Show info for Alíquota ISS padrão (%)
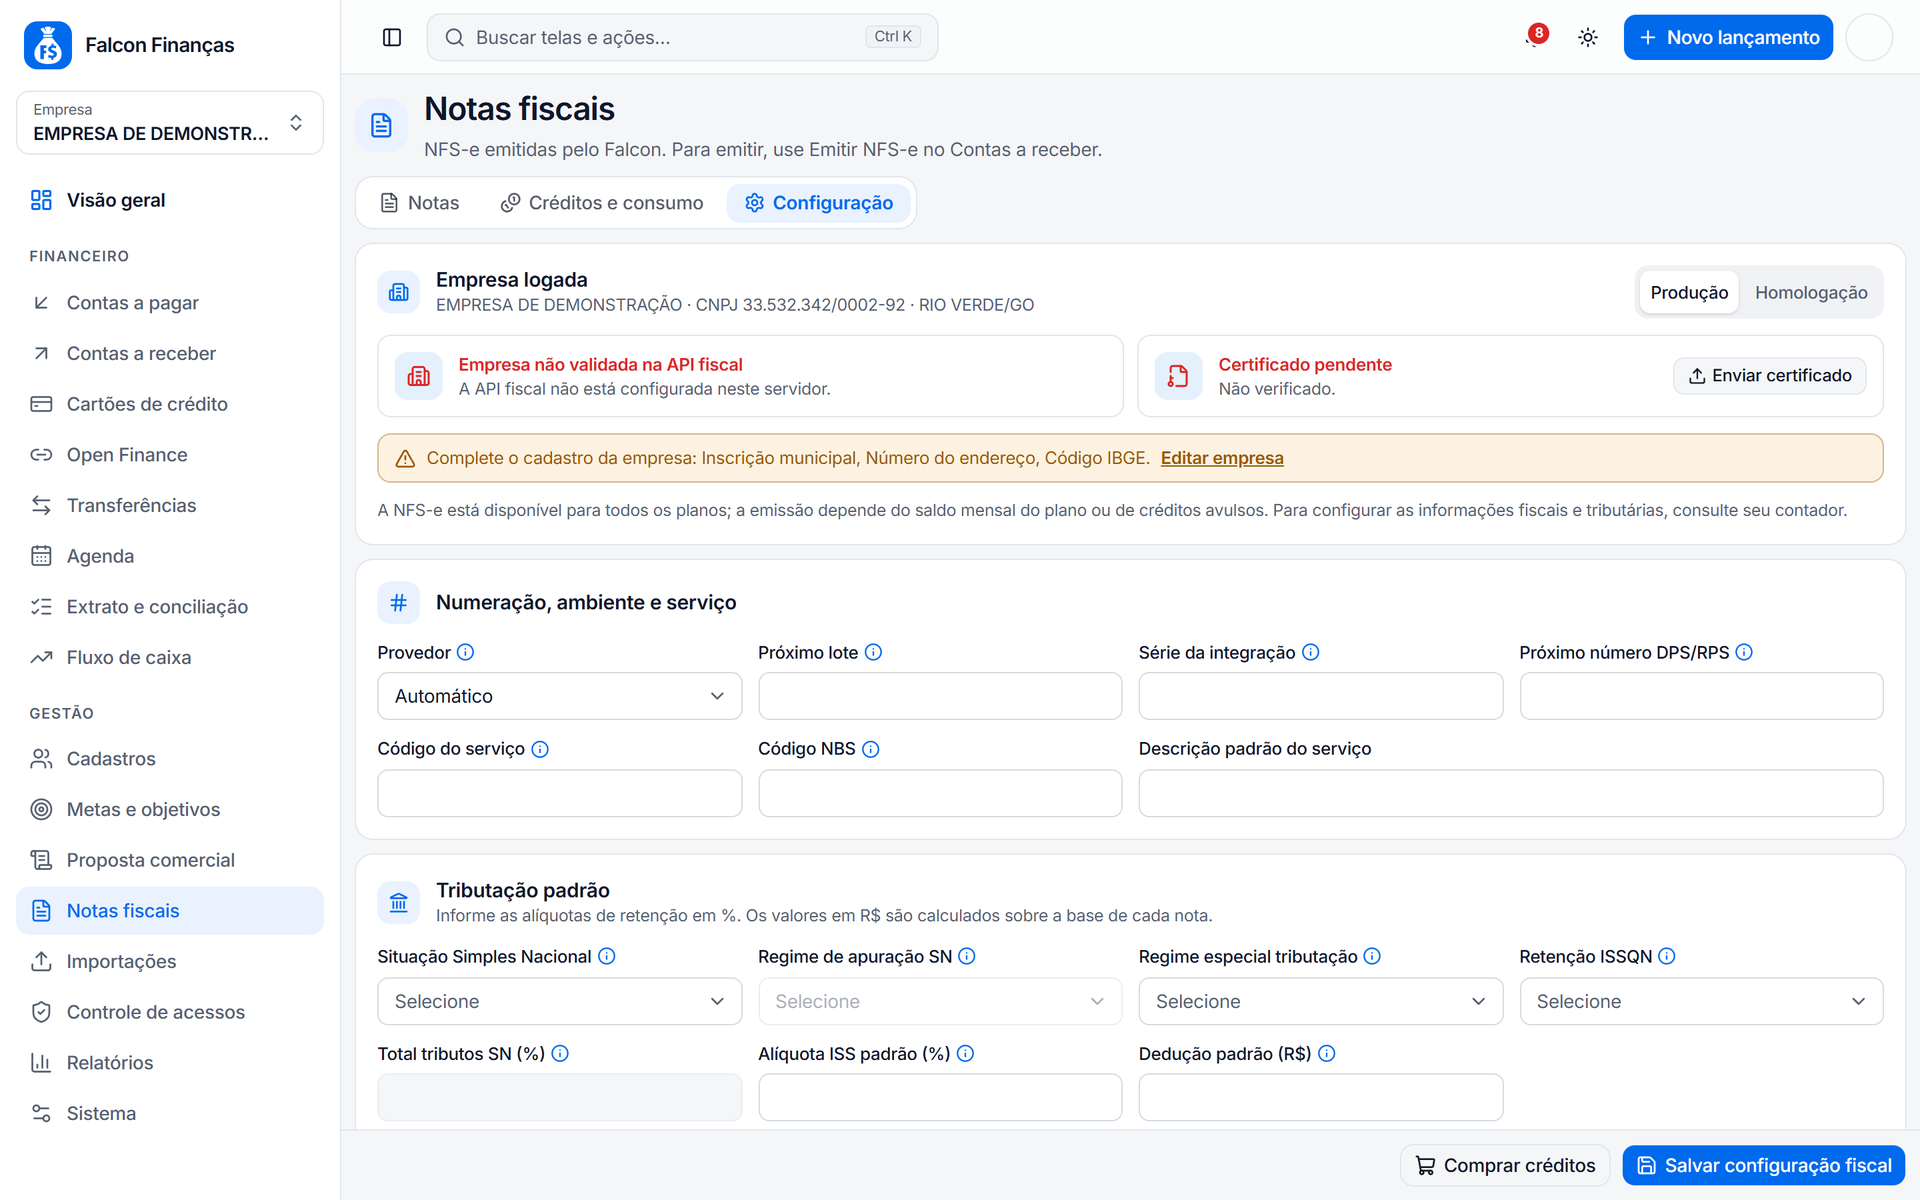This screenshot has width=1920, height=1200. (965, 1053)
